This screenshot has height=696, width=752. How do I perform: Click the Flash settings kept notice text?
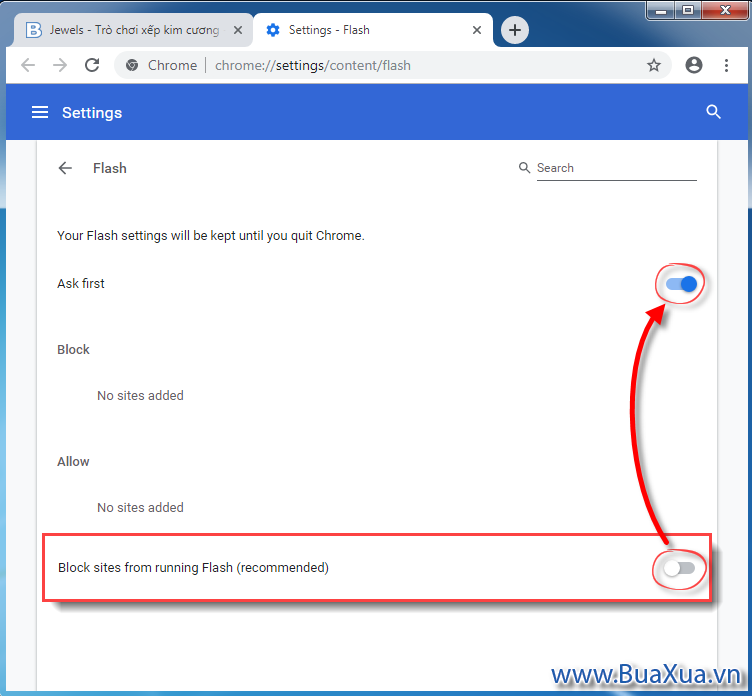click(211, 236)
